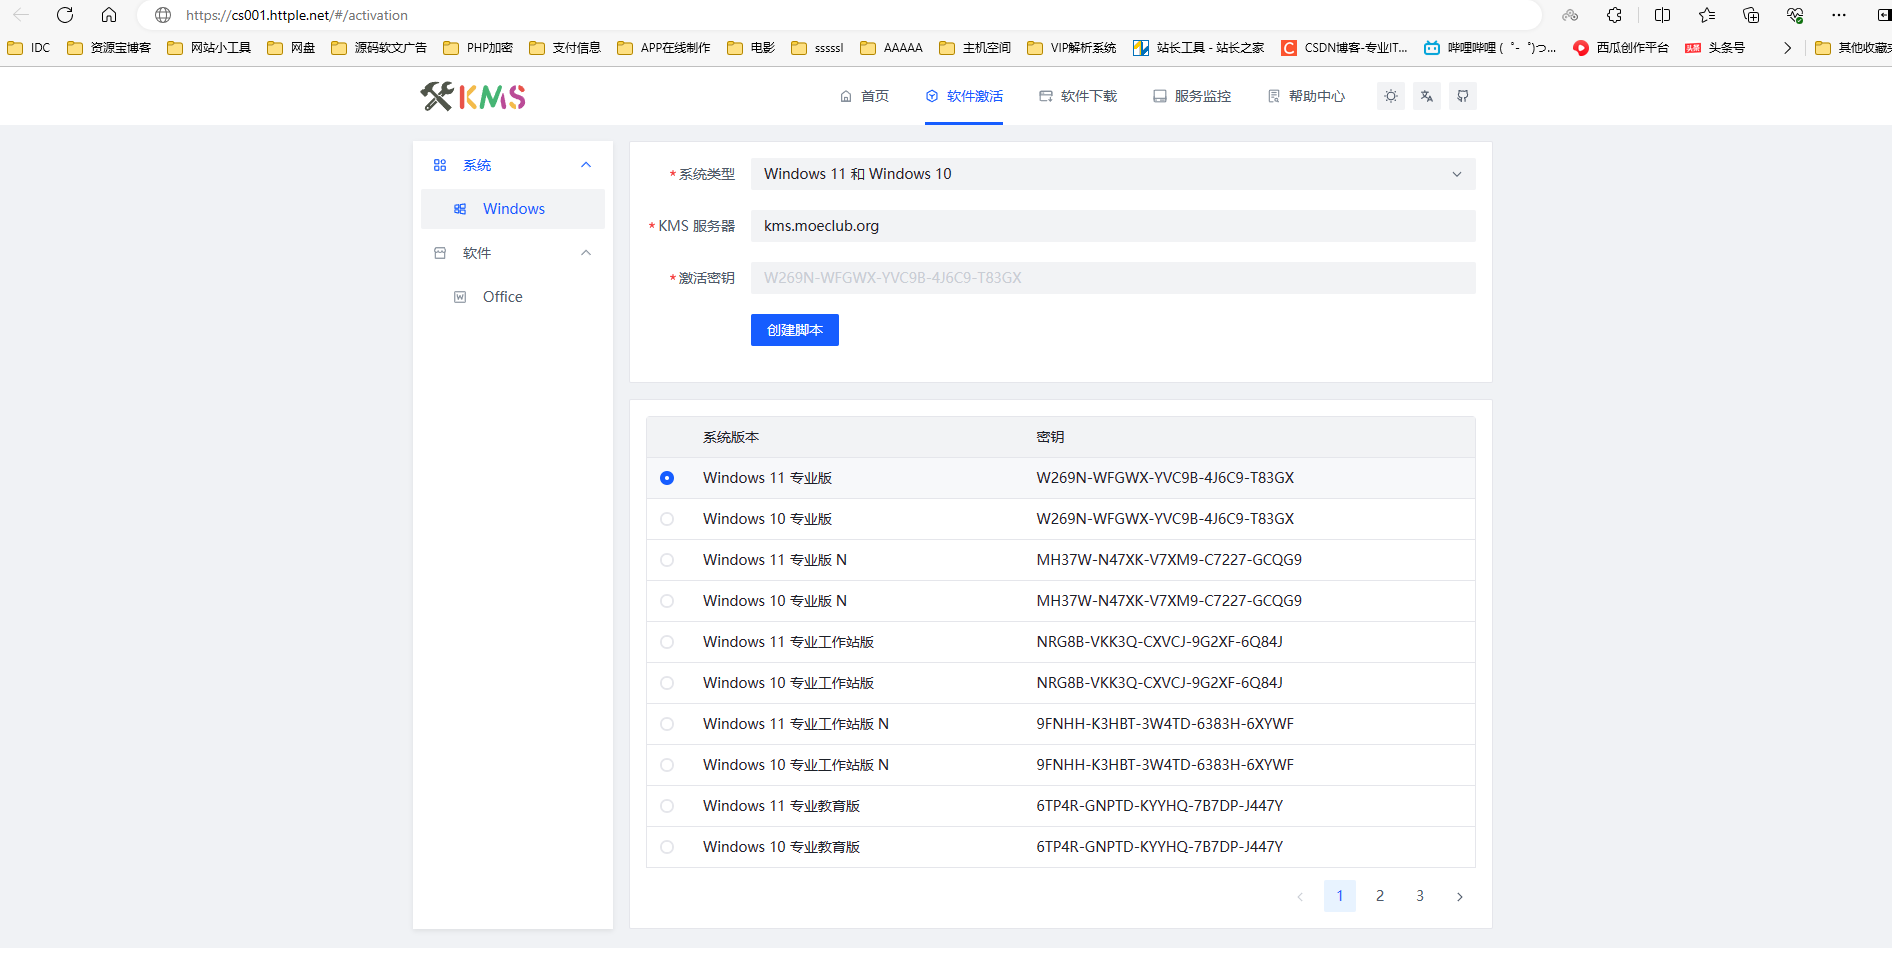Select Windows 10 专业版 radio button
Viewport: 1892px width, 961px height.
pyautogui.click(x=667, y=519)
